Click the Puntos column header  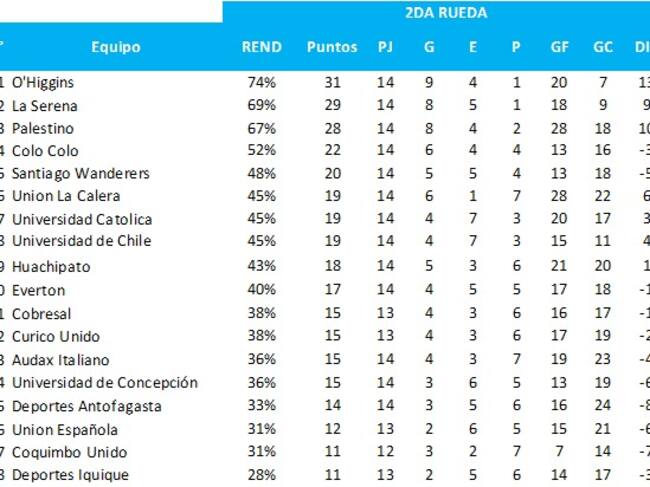pos(332,47)
